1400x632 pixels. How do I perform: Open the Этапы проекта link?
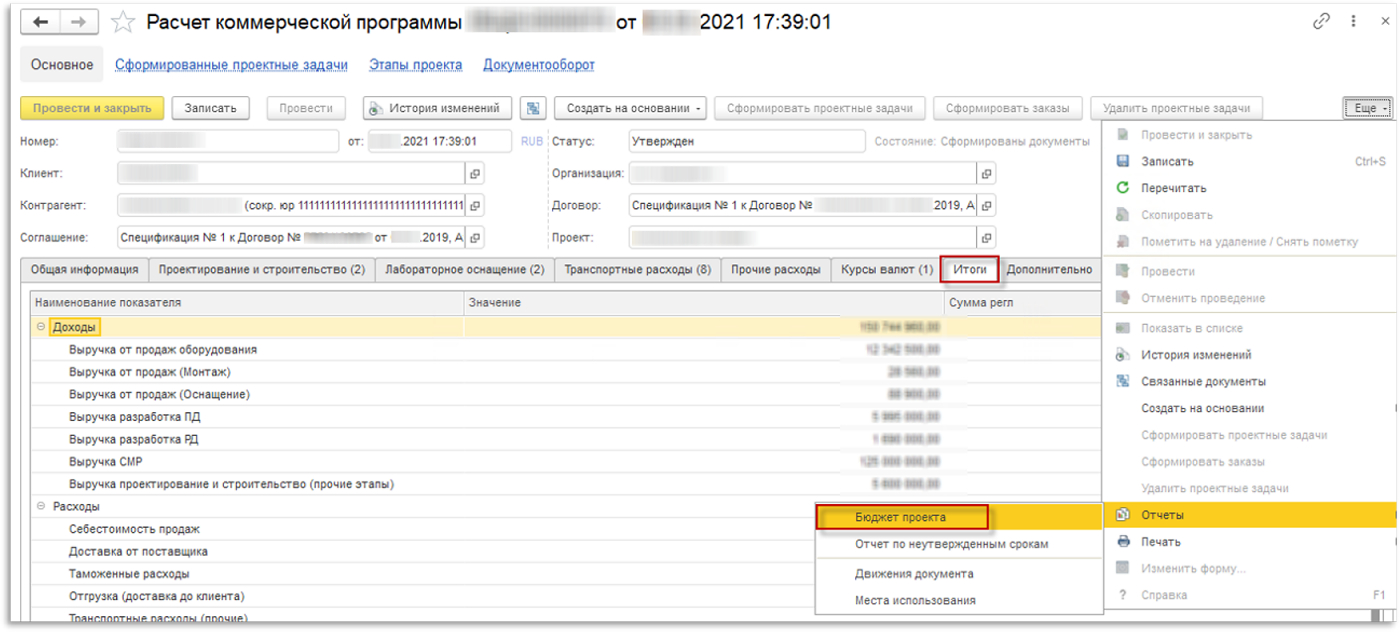click(x=415, y=65)
